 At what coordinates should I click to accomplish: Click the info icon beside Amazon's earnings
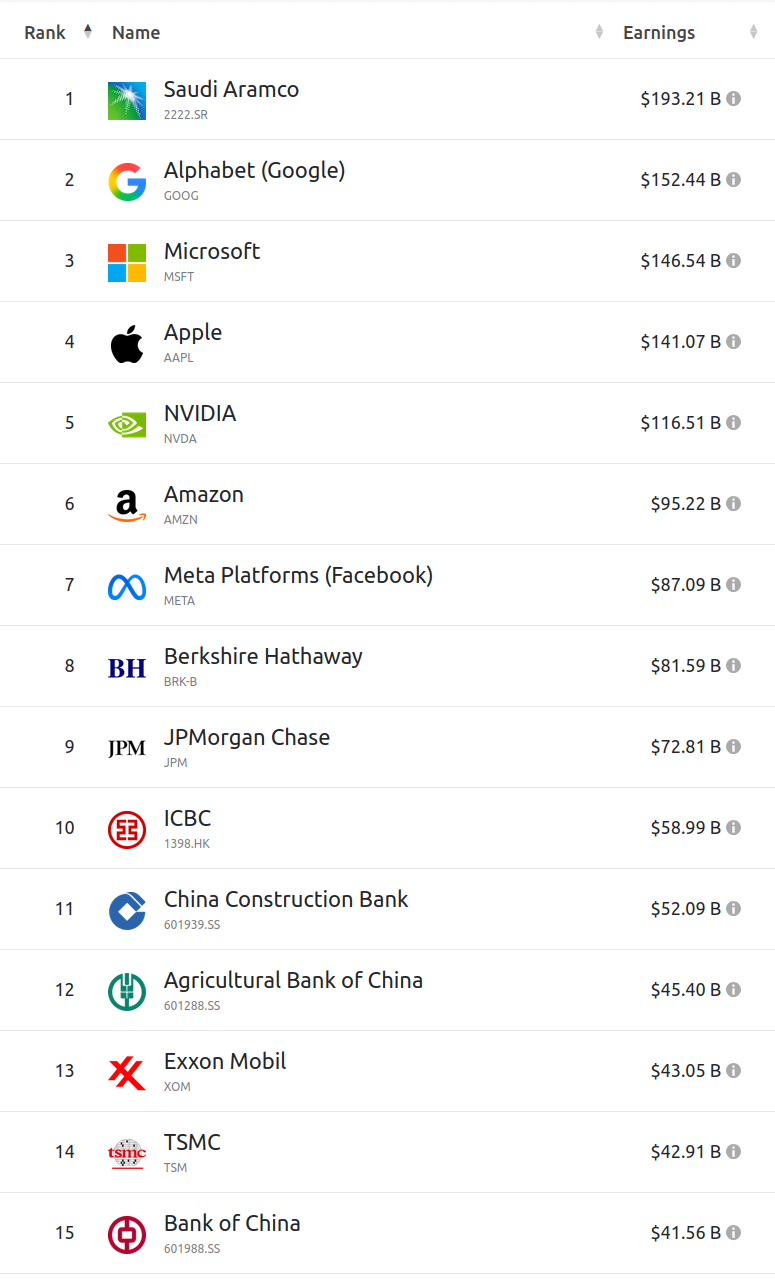click(733, 504)
